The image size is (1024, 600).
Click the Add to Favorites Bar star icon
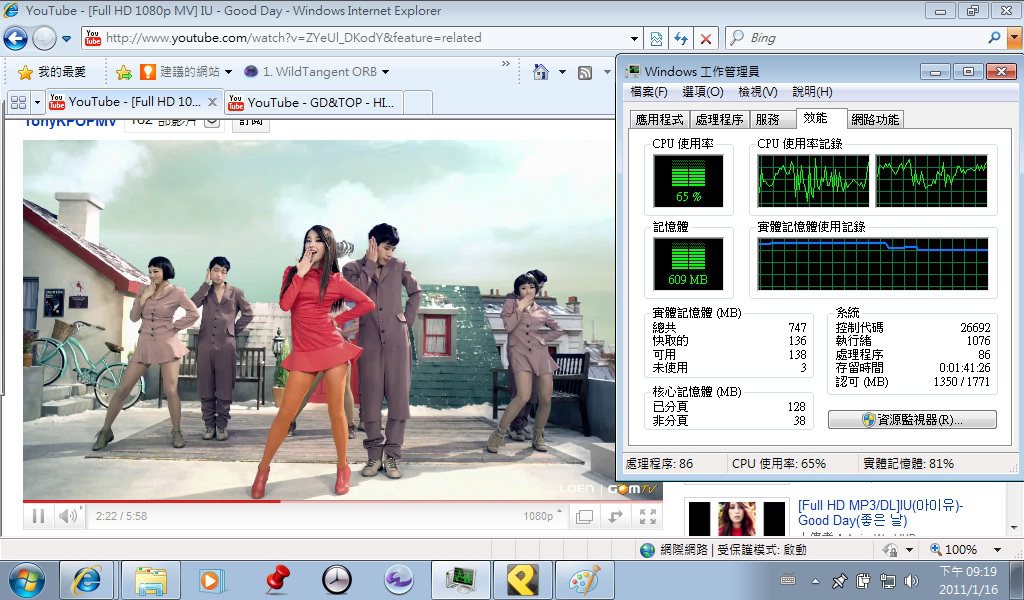pyautogui.click(x=123, y=72)
